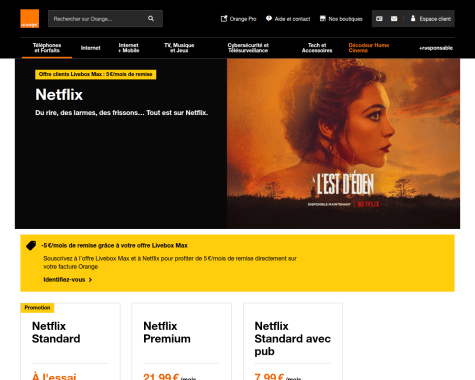Click the discount tag icon in yellow banner
475x380 pixels.
coord(31,246)
